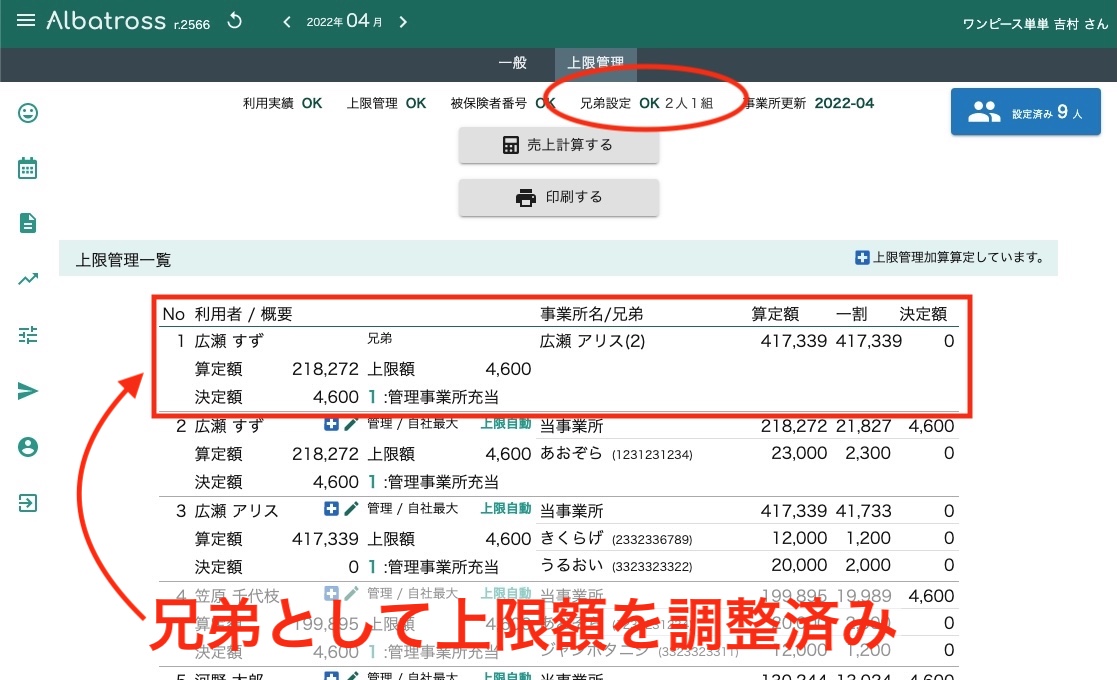The image size is (1117, 680).
Task: Open the hamburger menu next to Albatross logo
Action: pyautogui.click(x=26, y=21)
